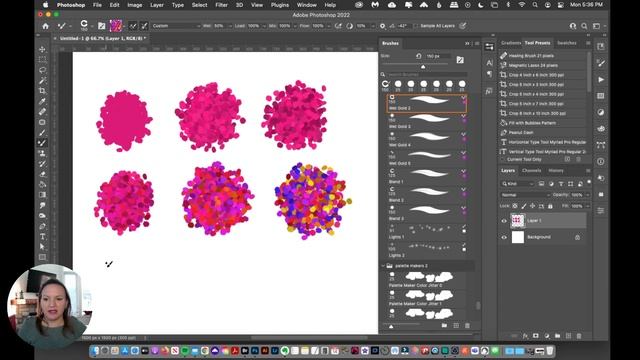This screenshot has width=640, height=360.
Task: Click the search magnifier in options bar
Action: point(584,26)
